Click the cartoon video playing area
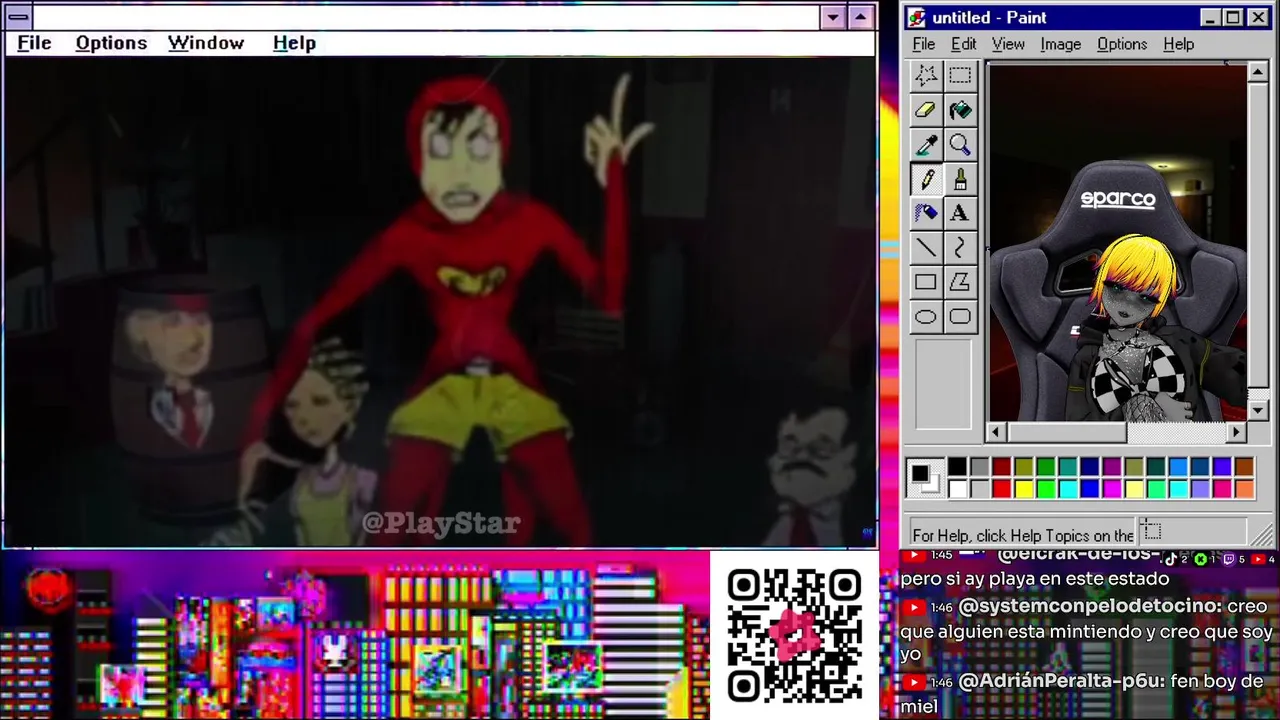The image size is (1280, 720). click(x=440, y=302)
